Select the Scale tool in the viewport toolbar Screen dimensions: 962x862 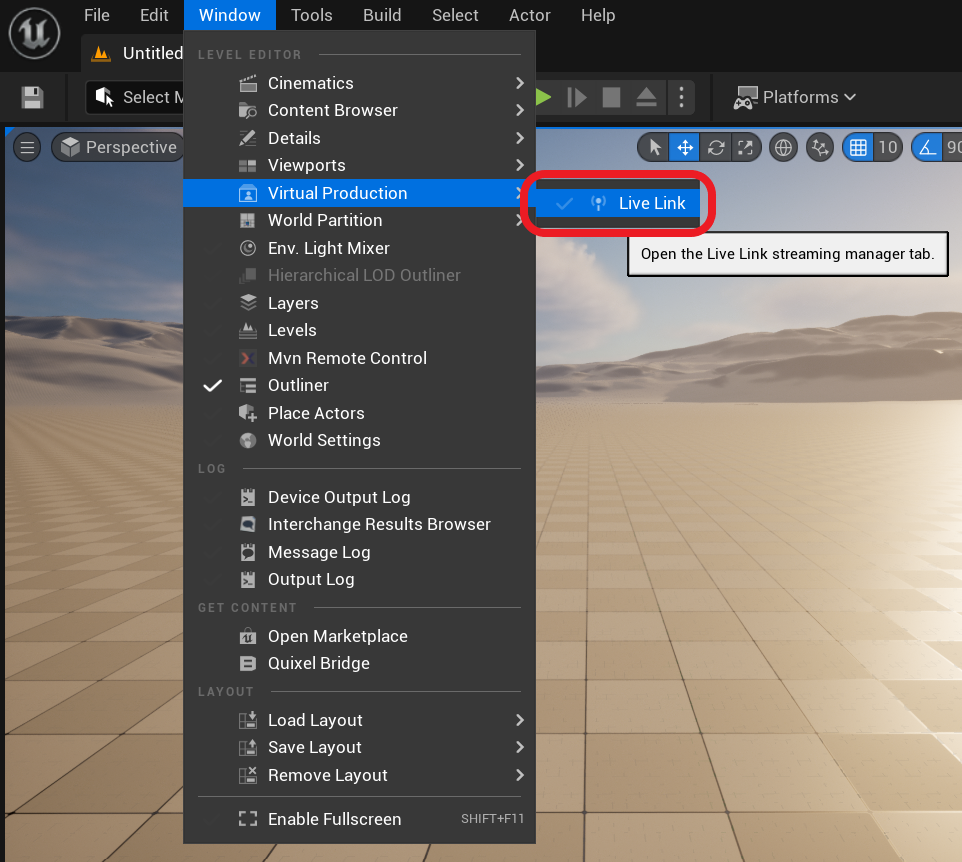point(746,147)
